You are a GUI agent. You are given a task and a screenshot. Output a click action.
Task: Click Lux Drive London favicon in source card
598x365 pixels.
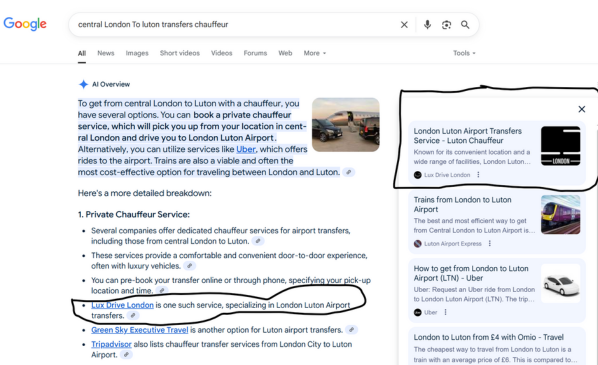click(418, 175)
